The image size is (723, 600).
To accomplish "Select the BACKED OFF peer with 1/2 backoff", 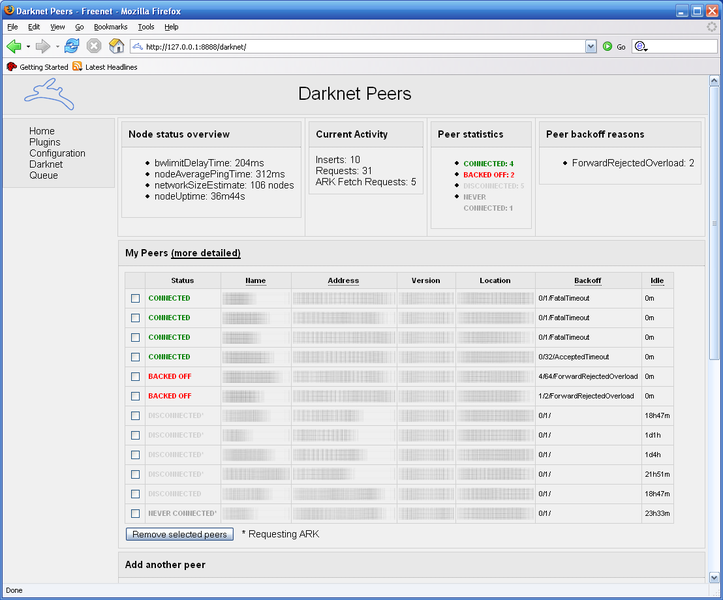I will [135, 396].
